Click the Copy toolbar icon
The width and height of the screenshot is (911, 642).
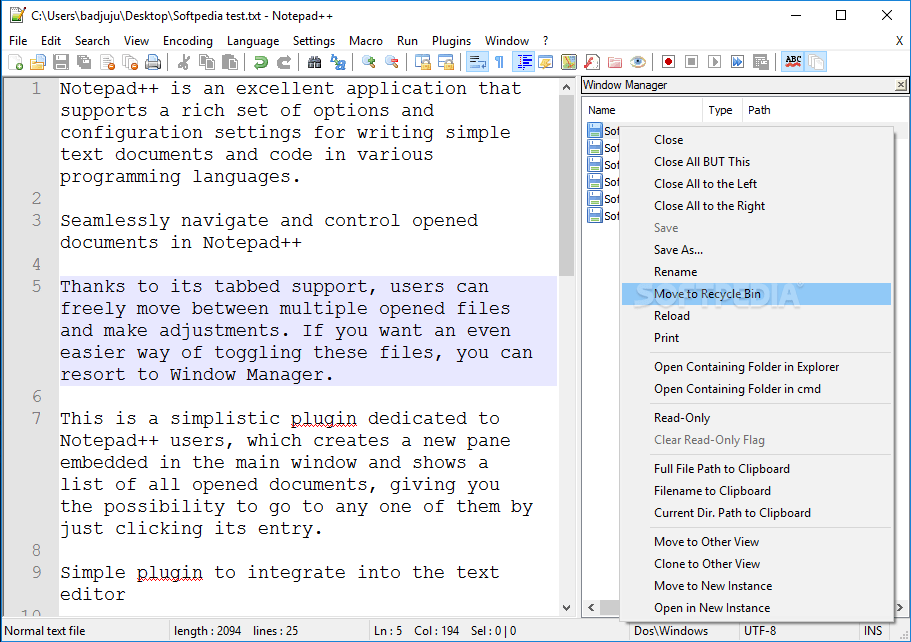[x=207, y=62]
